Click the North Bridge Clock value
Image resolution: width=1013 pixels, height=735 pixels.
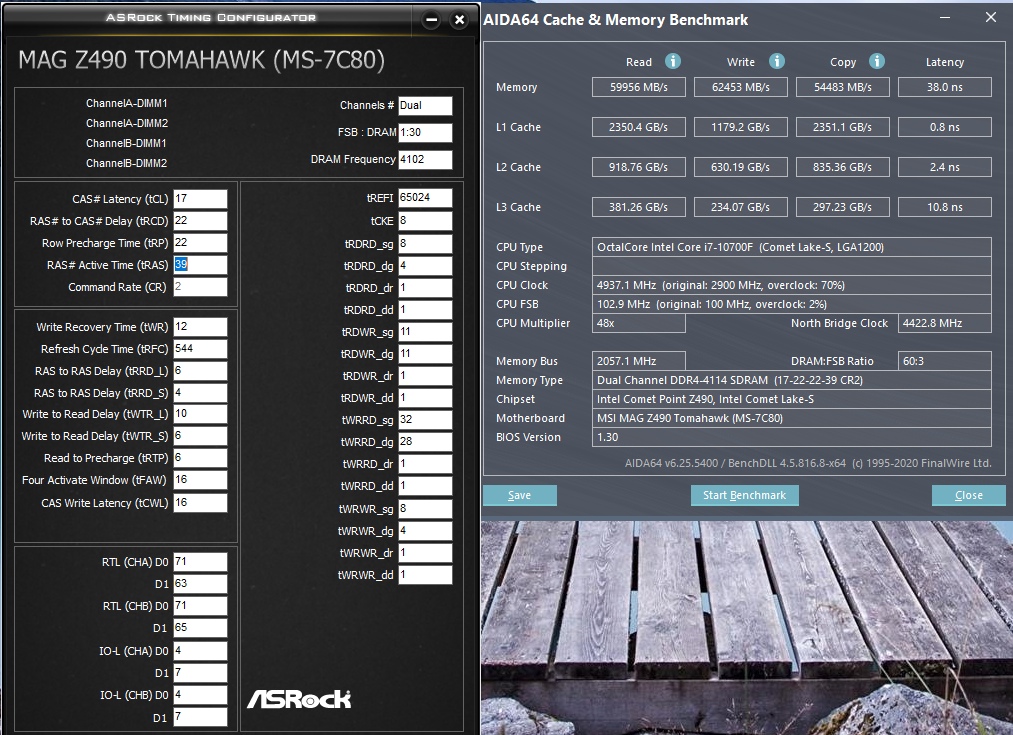click(x=945, y=323)
